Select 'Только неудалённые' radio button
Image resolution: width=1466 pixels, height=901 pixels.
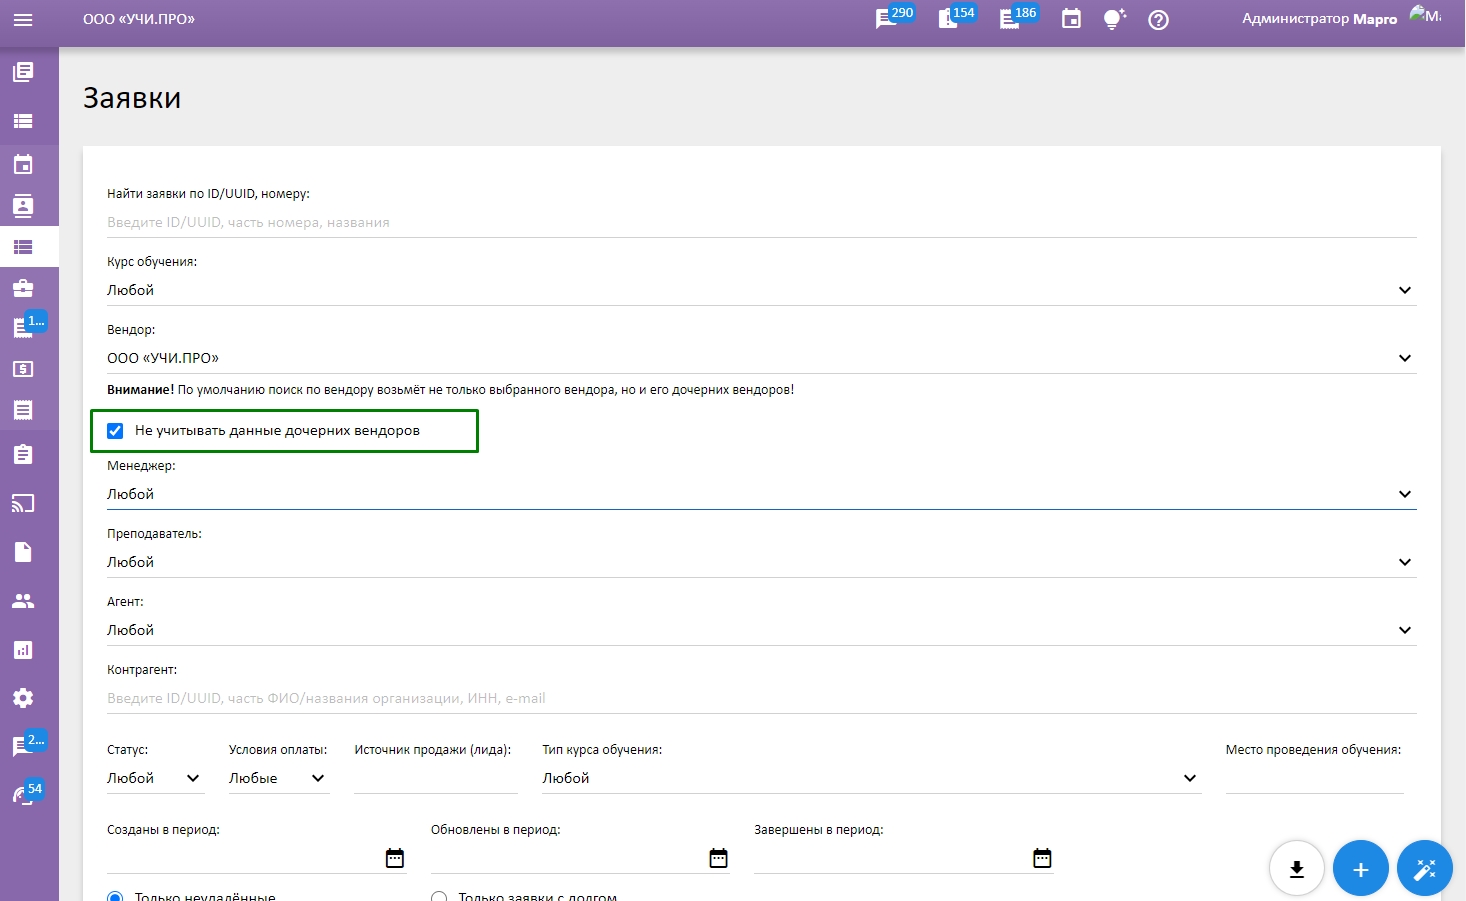click(x=115, y=897)
